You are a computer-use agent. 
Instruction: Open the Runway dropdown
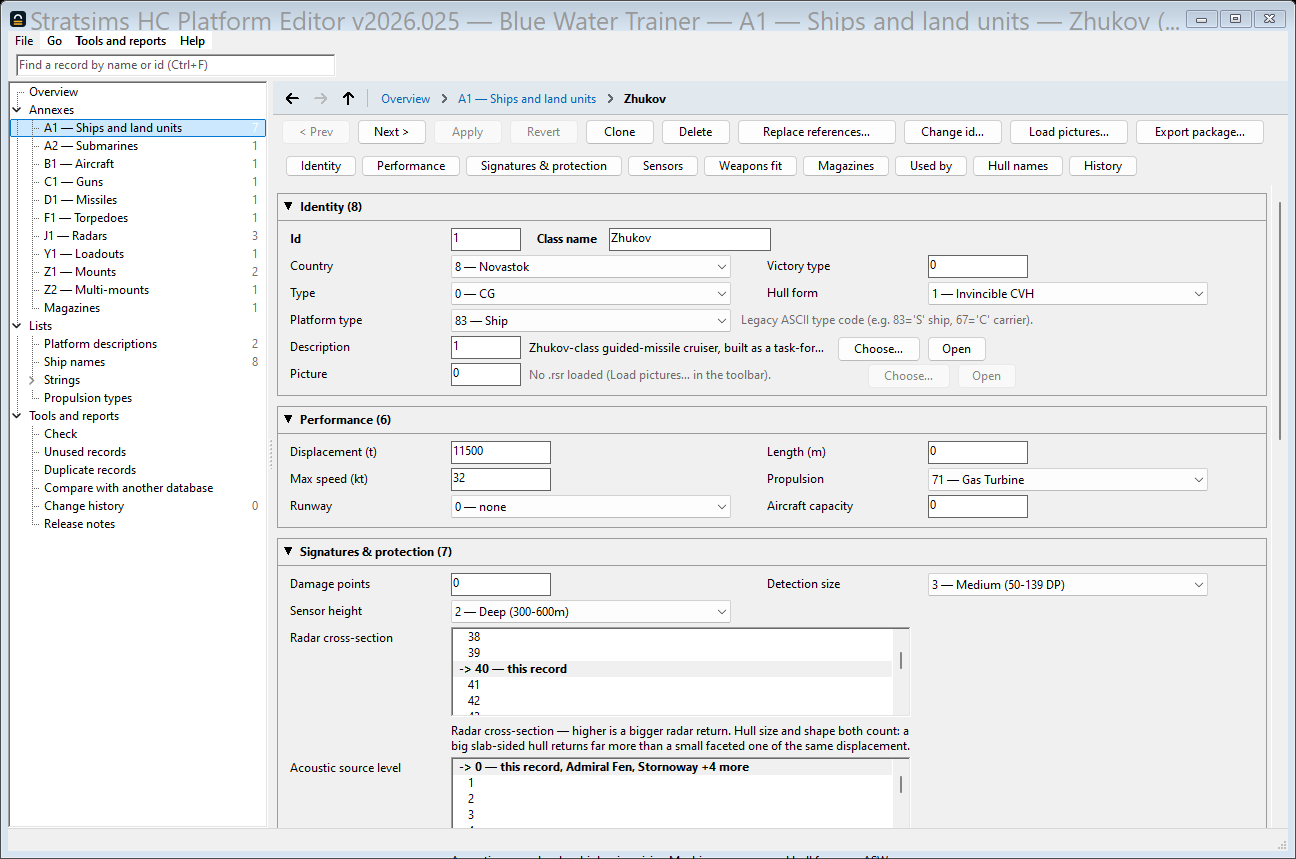(x=591, y=507)
